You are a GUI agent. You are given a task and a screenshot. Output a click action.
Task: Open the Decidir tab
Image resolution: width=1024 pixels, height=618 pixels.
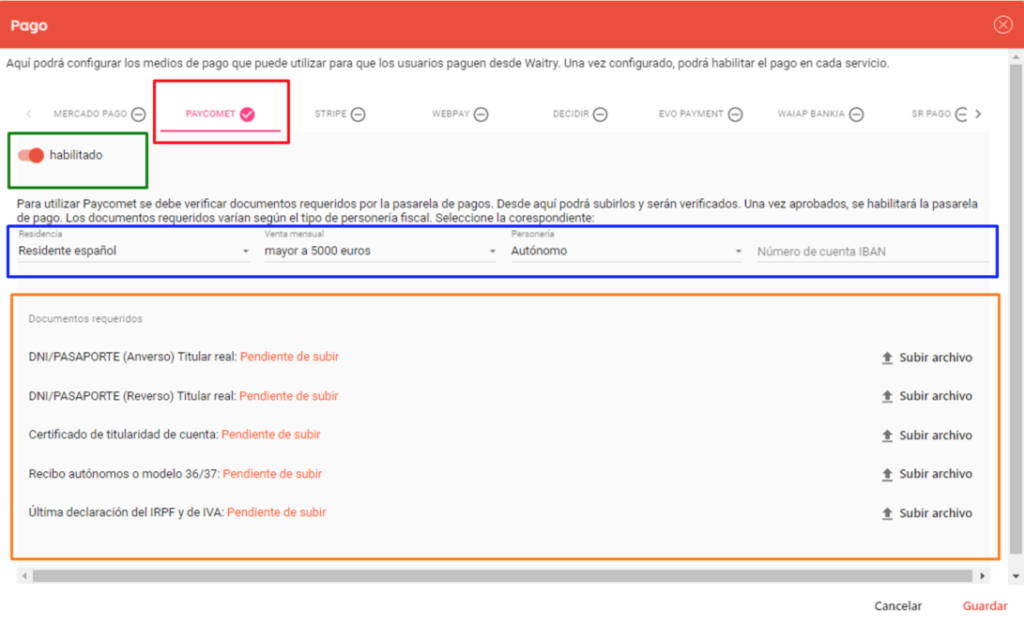point(580,114)
